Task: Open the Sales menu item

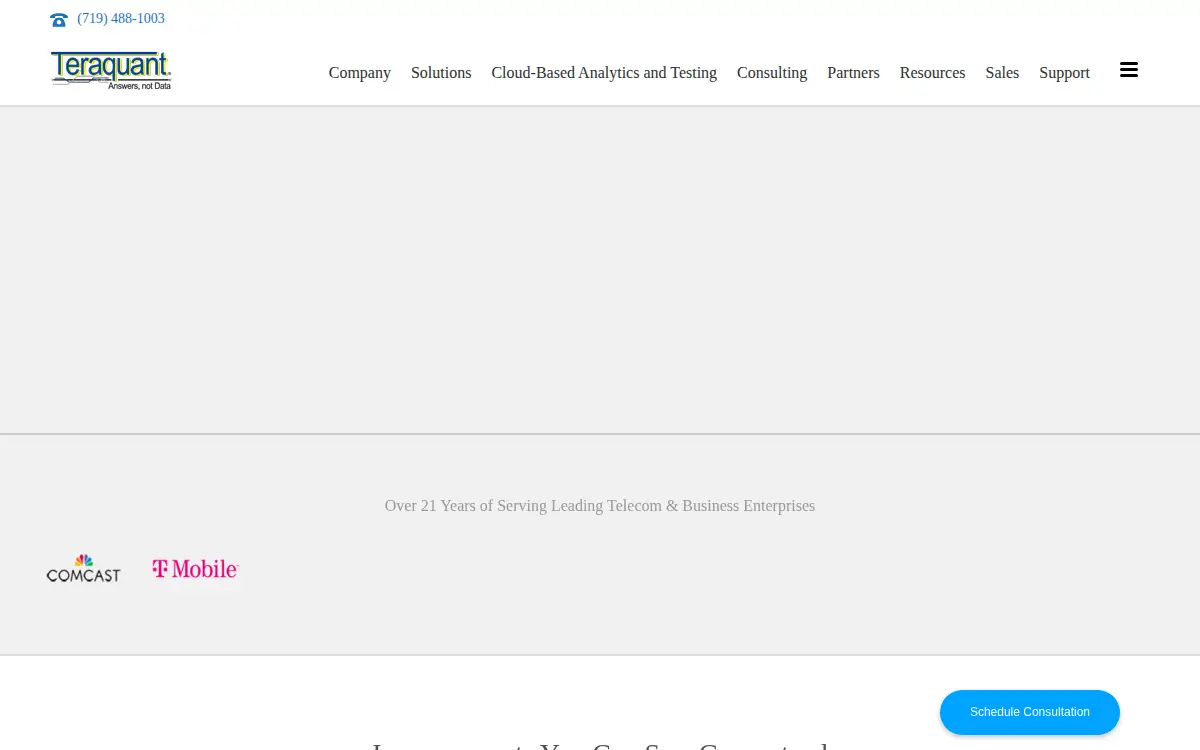Action: (1002, 73)
